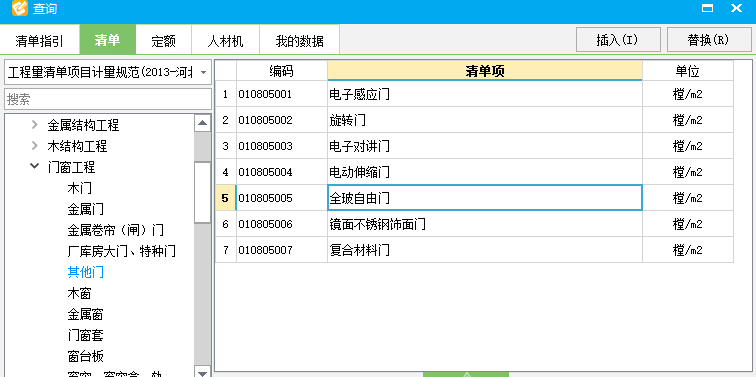756x377 pixels.
Task: Click the 插入(I) button
Action: 618,40
